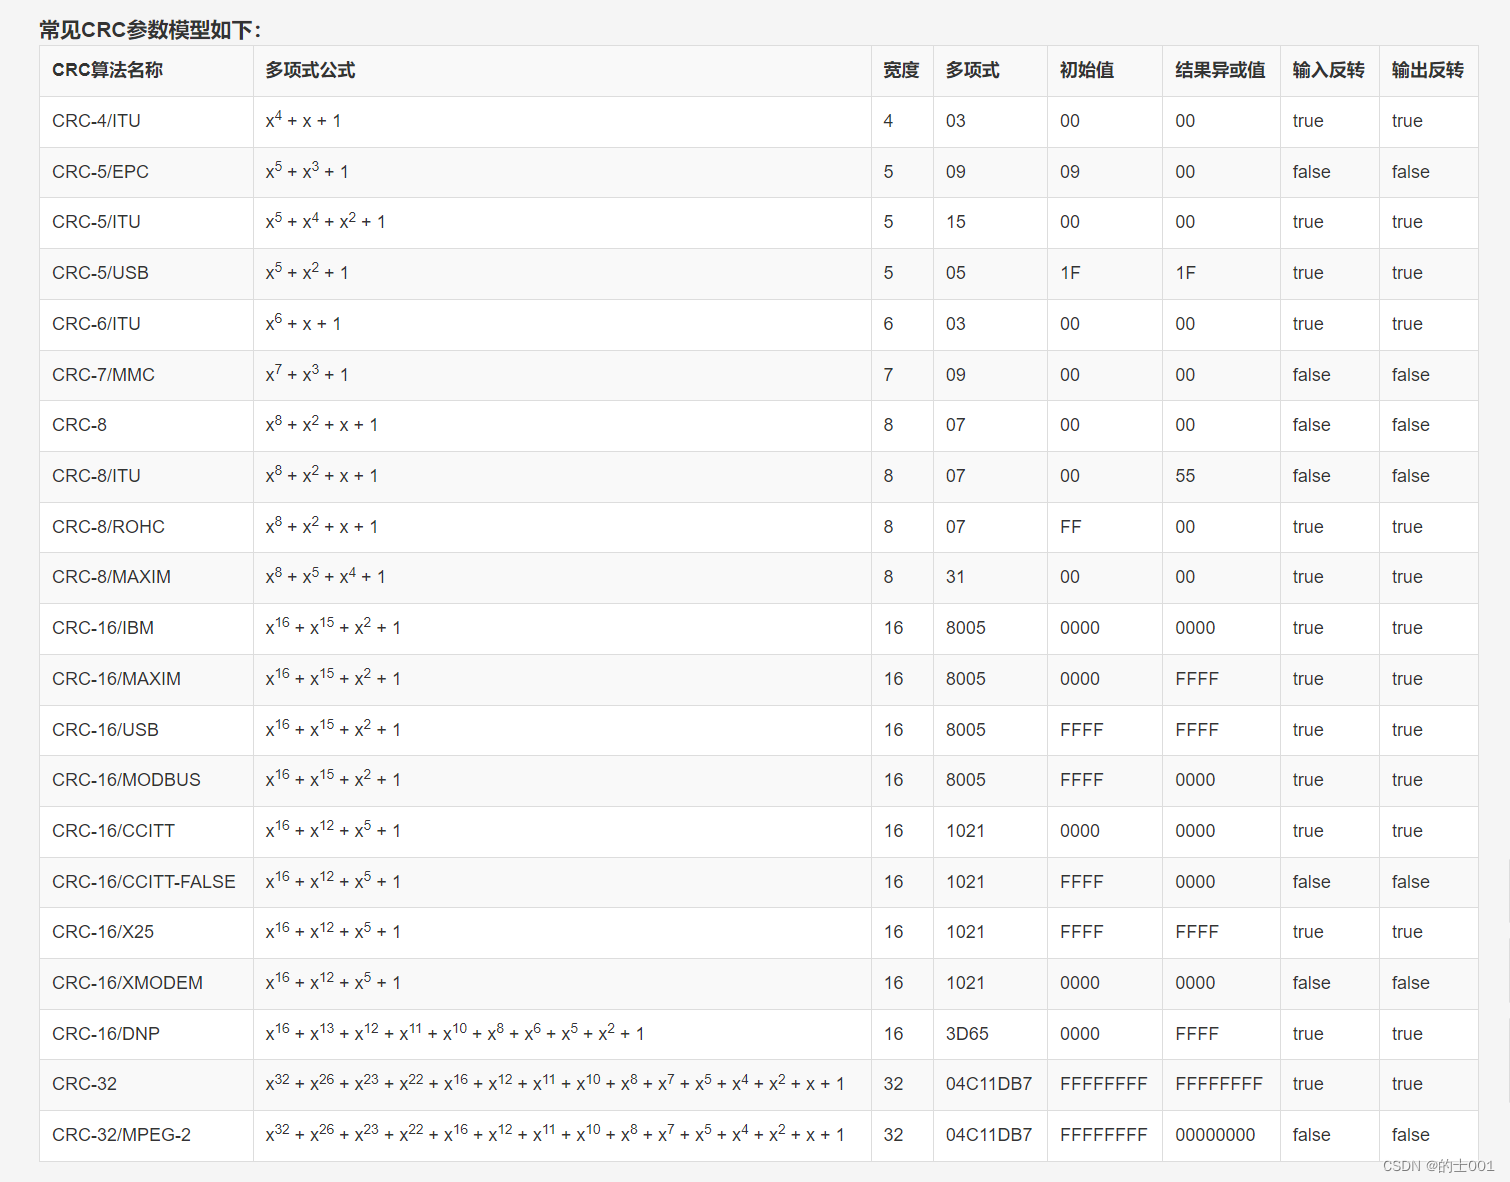Click output reflection 'false' in CRC-16/CCITT-FALSE row

(x=1410, y=882)
